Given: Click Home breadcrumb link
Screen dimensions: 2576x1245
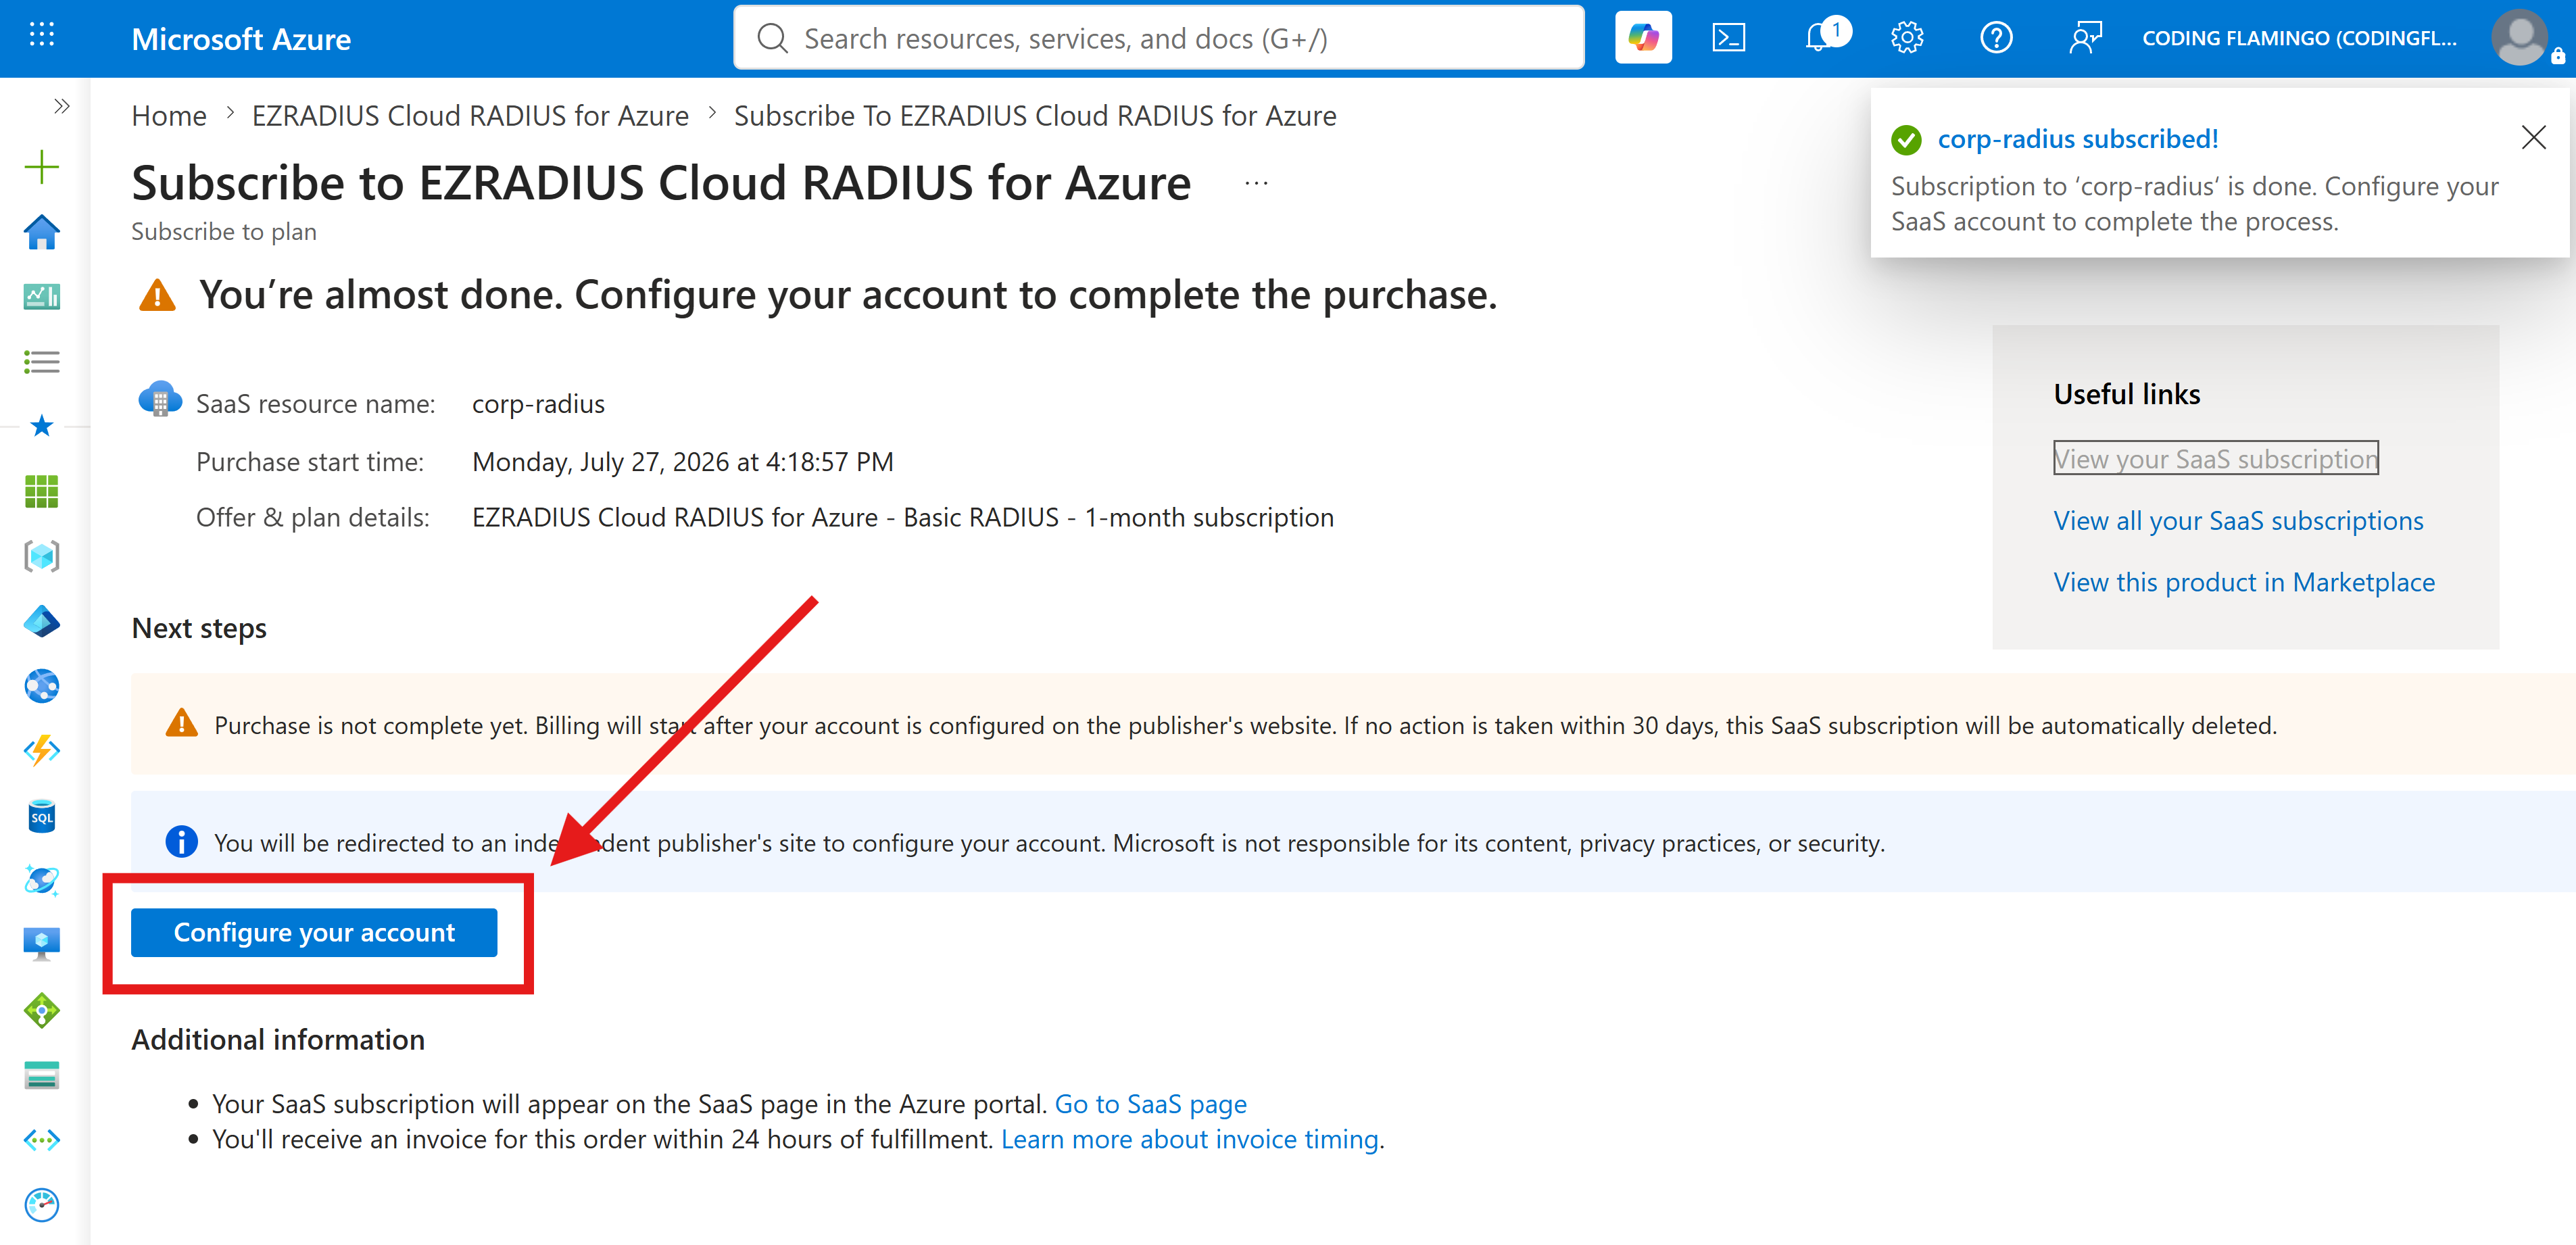Looking at the screenshot, I should pyautogui.click(x=169, y=116).
